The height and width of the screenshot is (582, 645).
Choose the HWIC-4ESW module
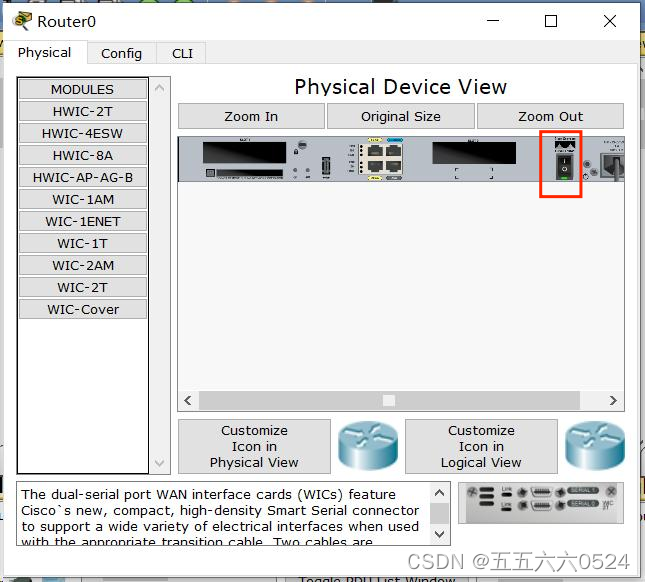[83, 133]
